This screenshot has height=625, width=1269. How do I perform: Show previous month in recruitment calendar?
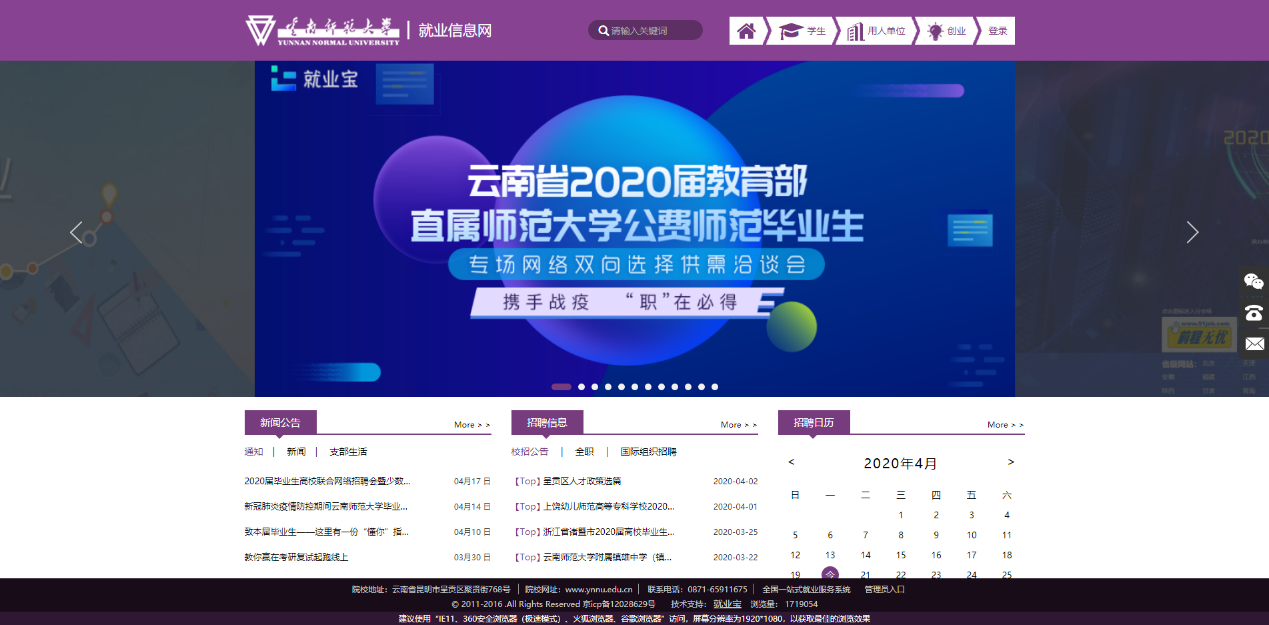792,462
